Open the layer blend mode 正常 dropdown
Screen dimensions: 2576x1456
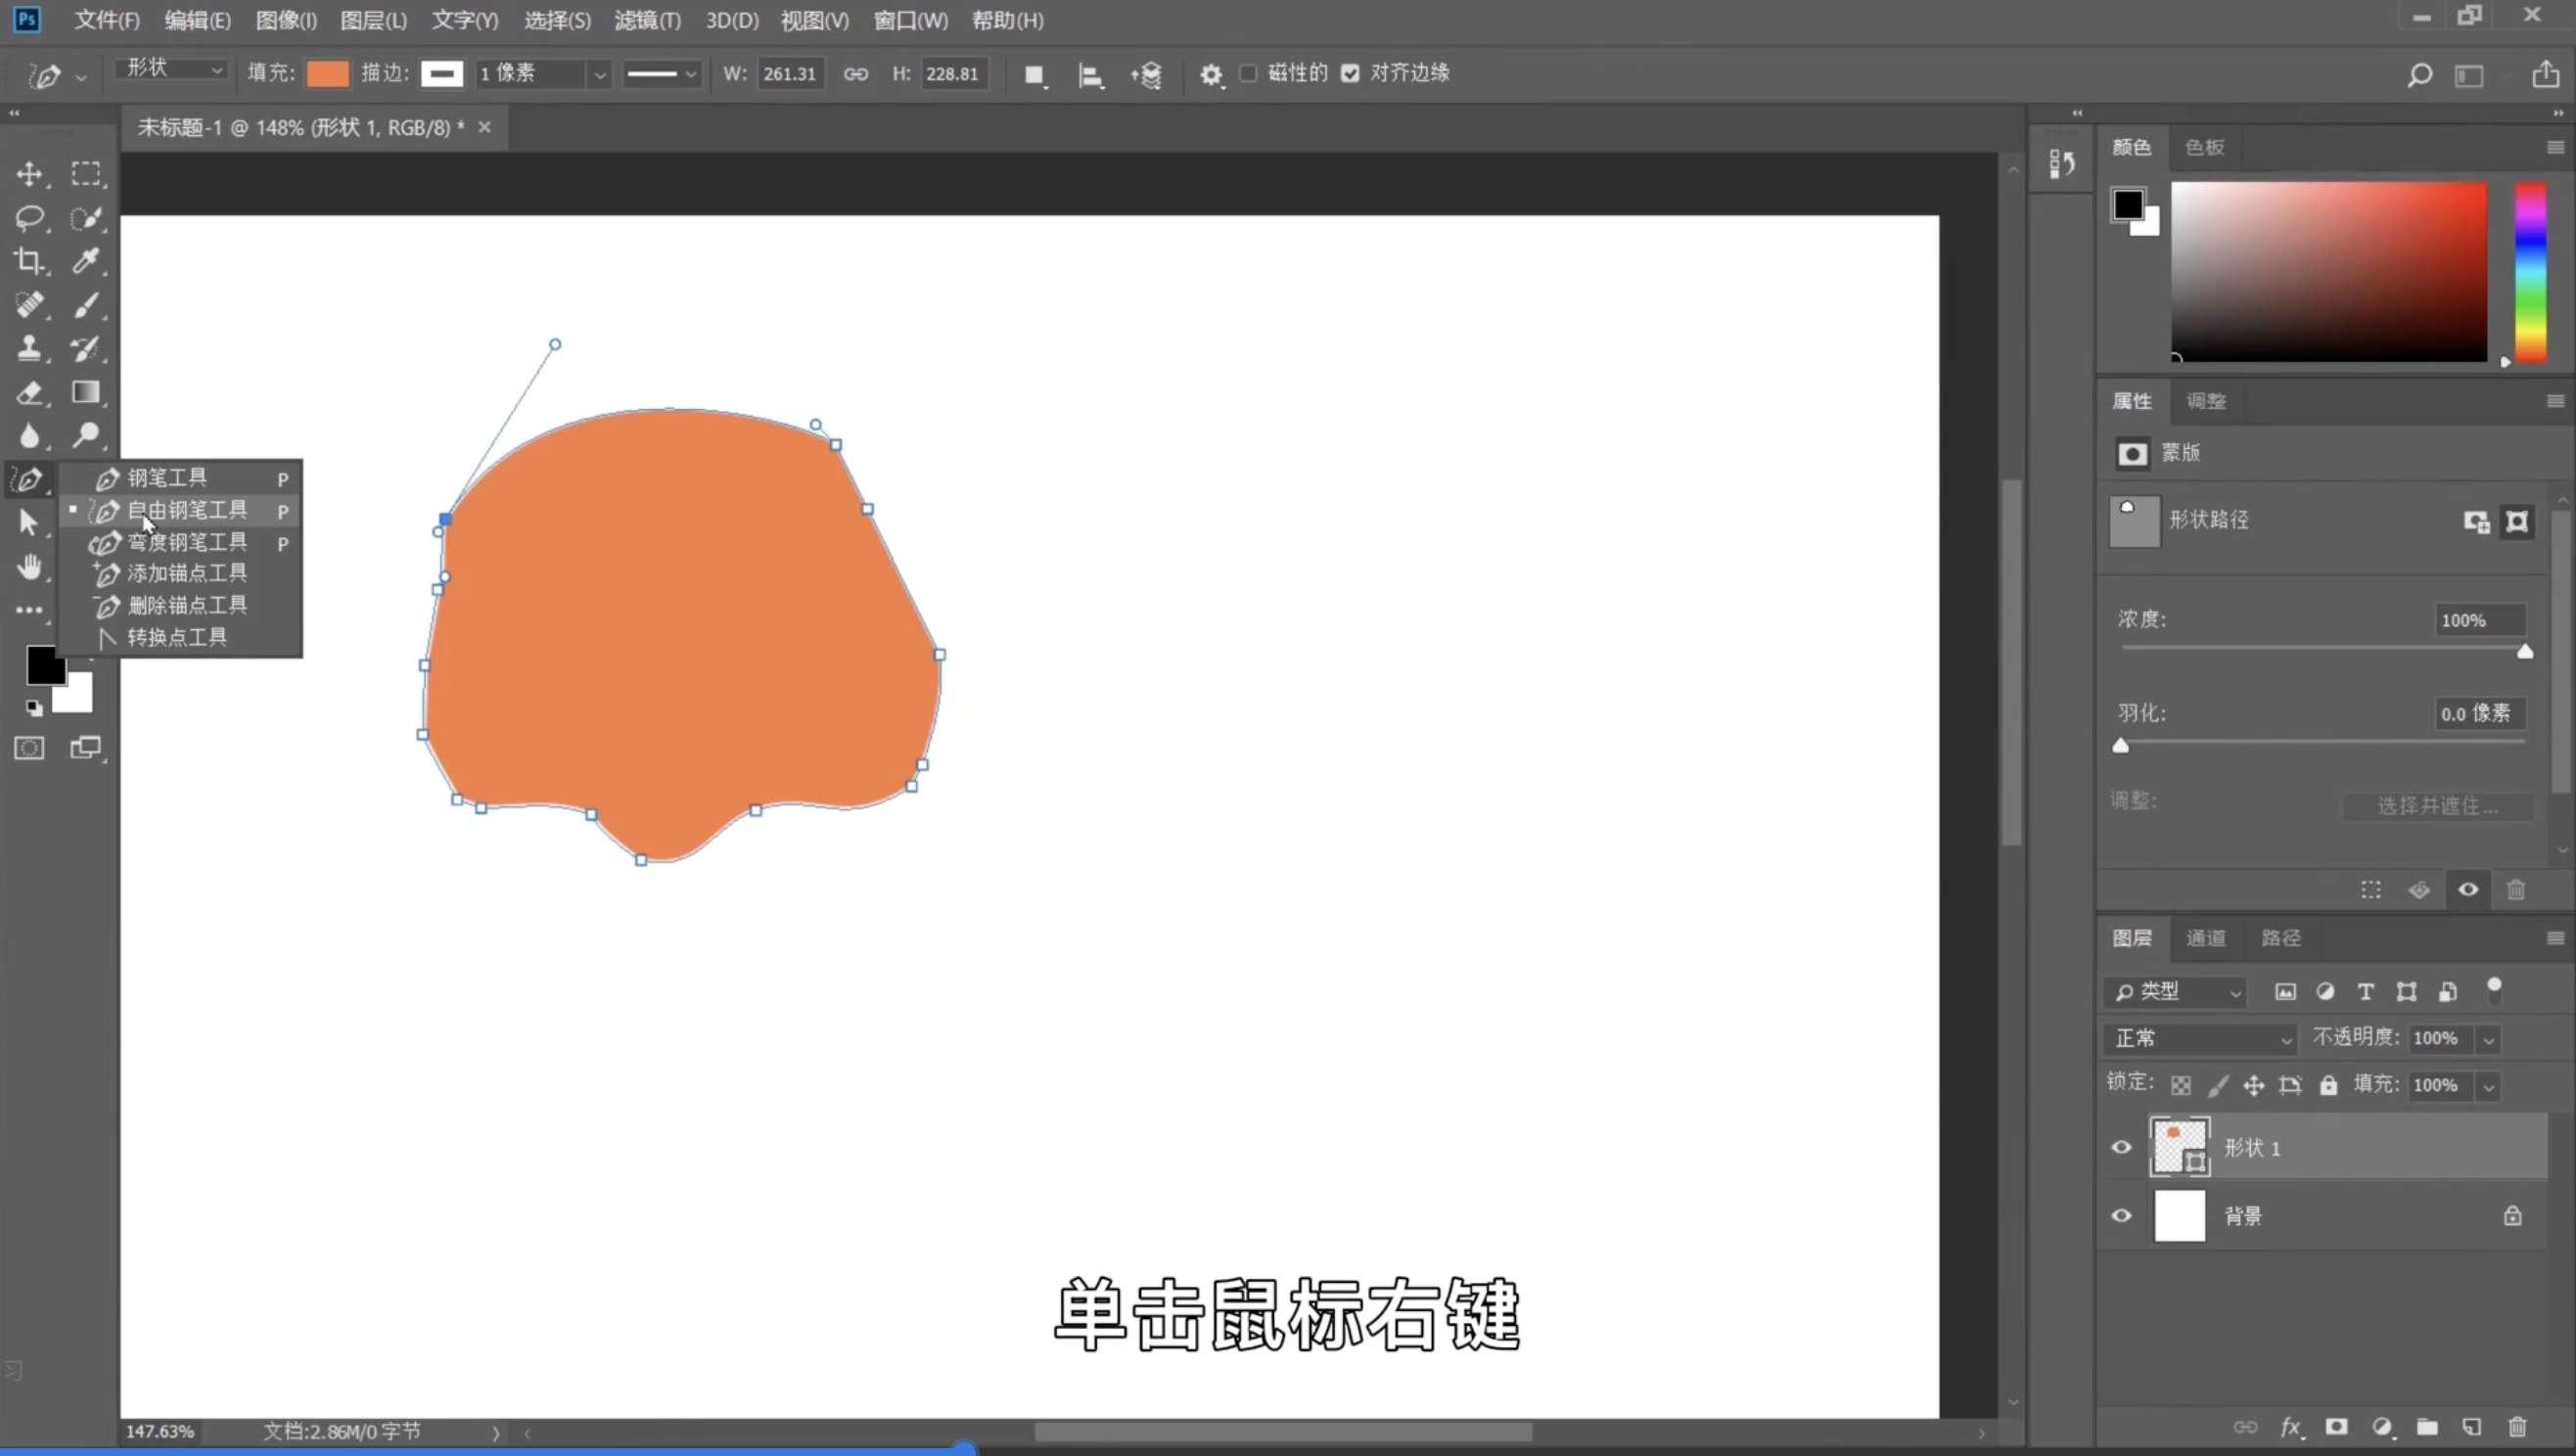coord(2201,1038)
